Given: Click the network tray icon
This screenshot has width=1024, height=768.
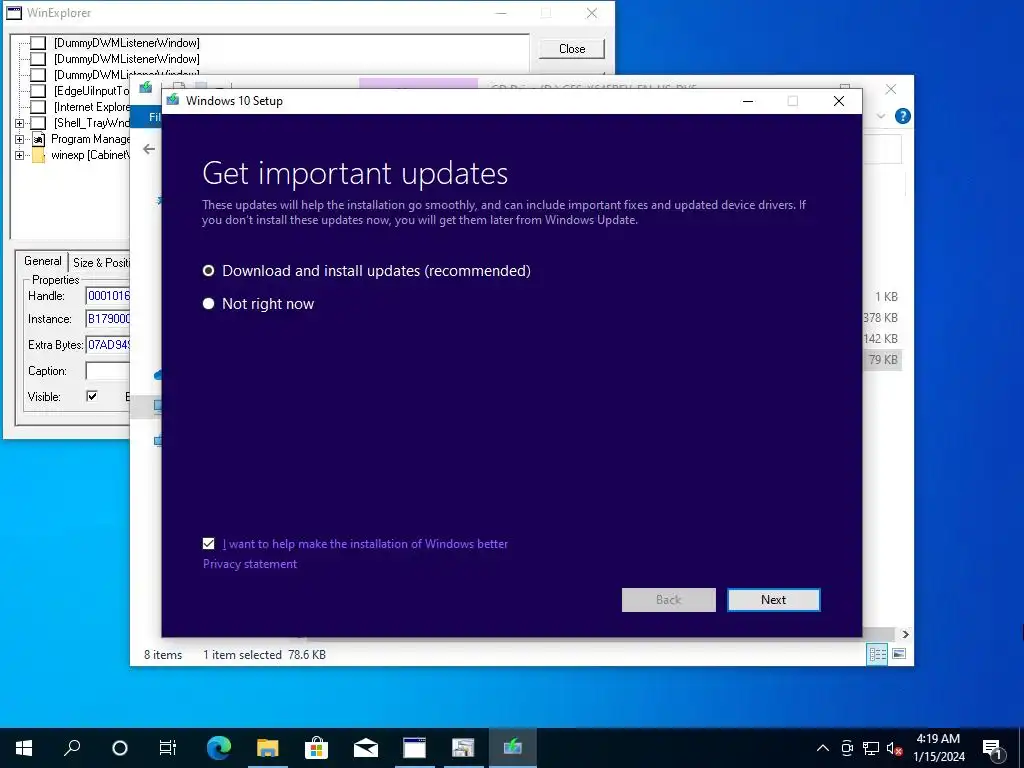Looking at the screenshot, I should (871, 748).
